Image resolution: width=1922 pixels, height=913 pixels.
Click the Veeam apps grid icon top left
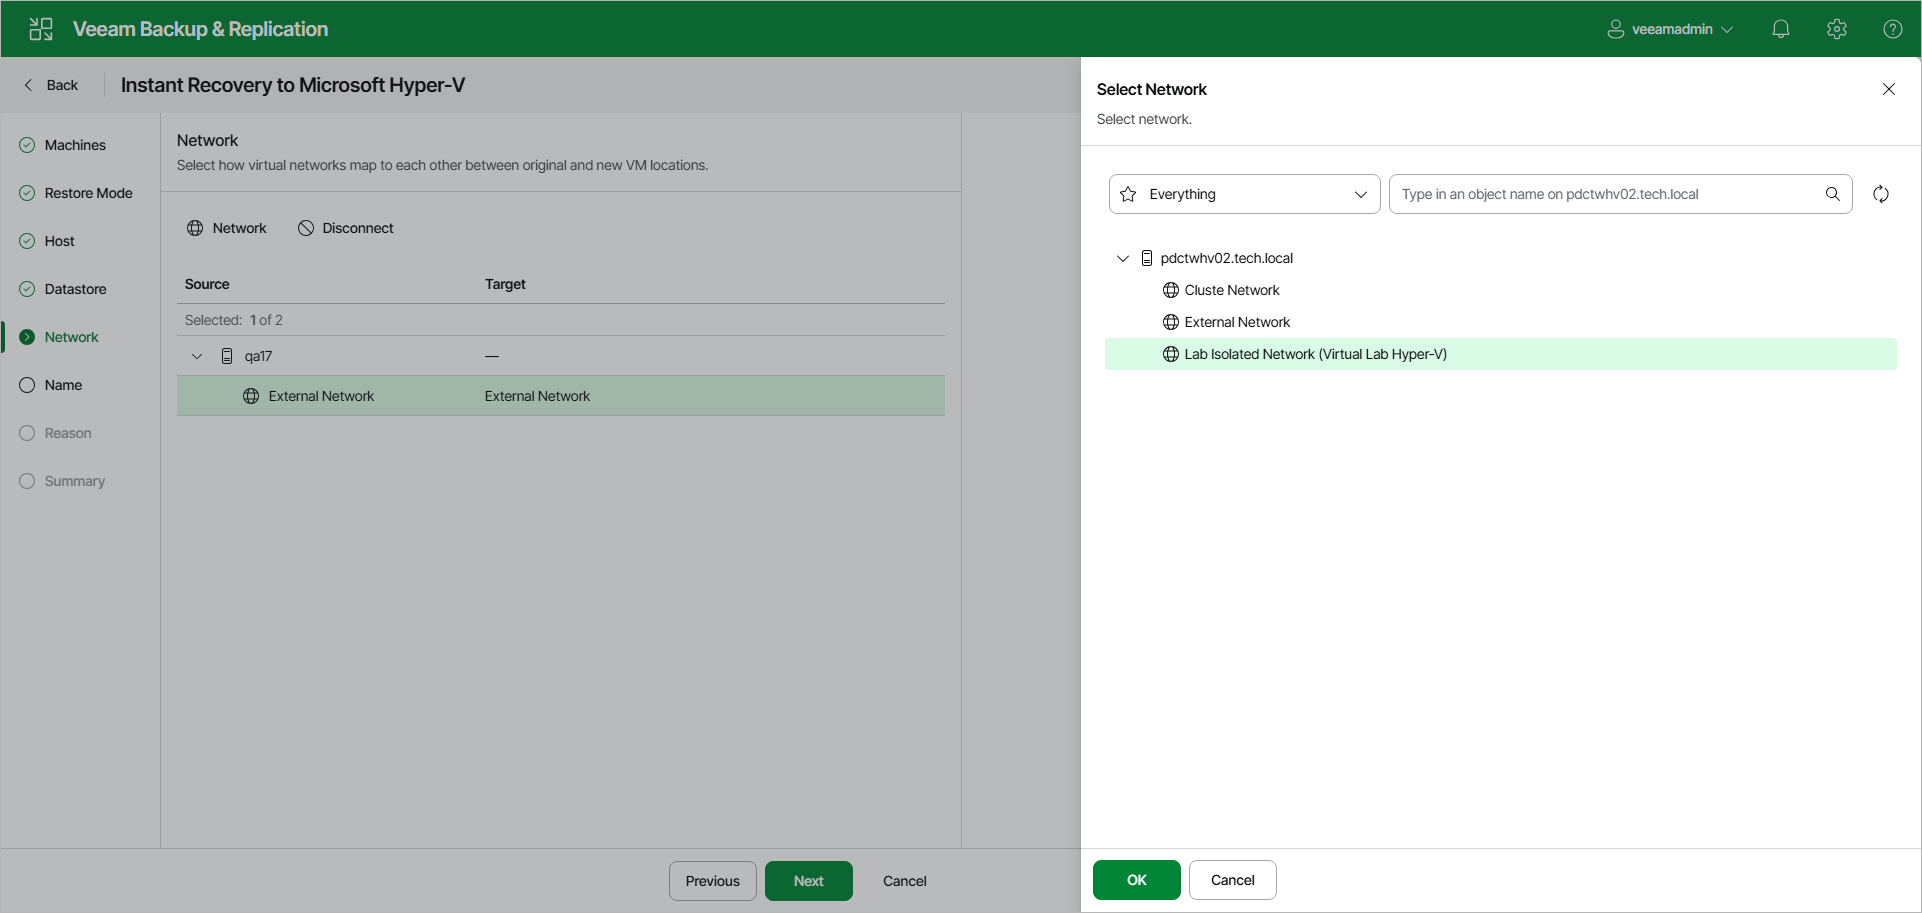(x=40, y=28)
